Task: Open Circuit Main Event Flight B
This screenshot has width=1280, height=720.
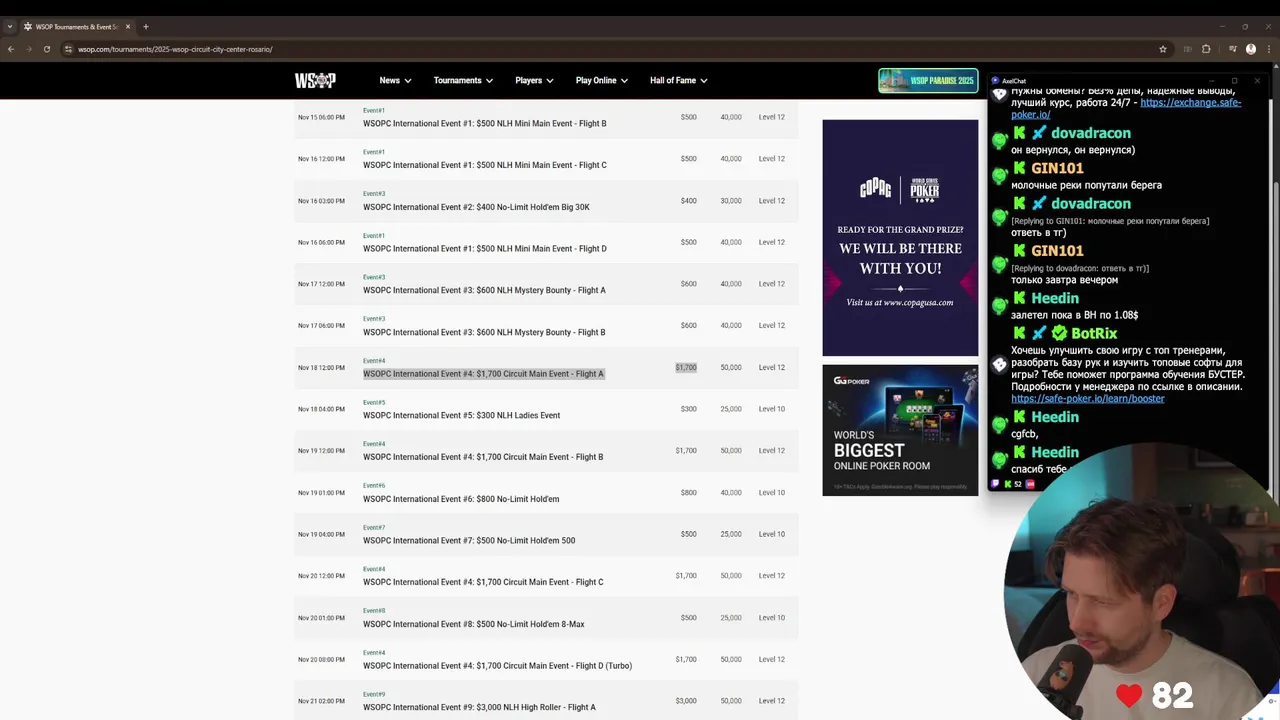Action: (483, 457)
